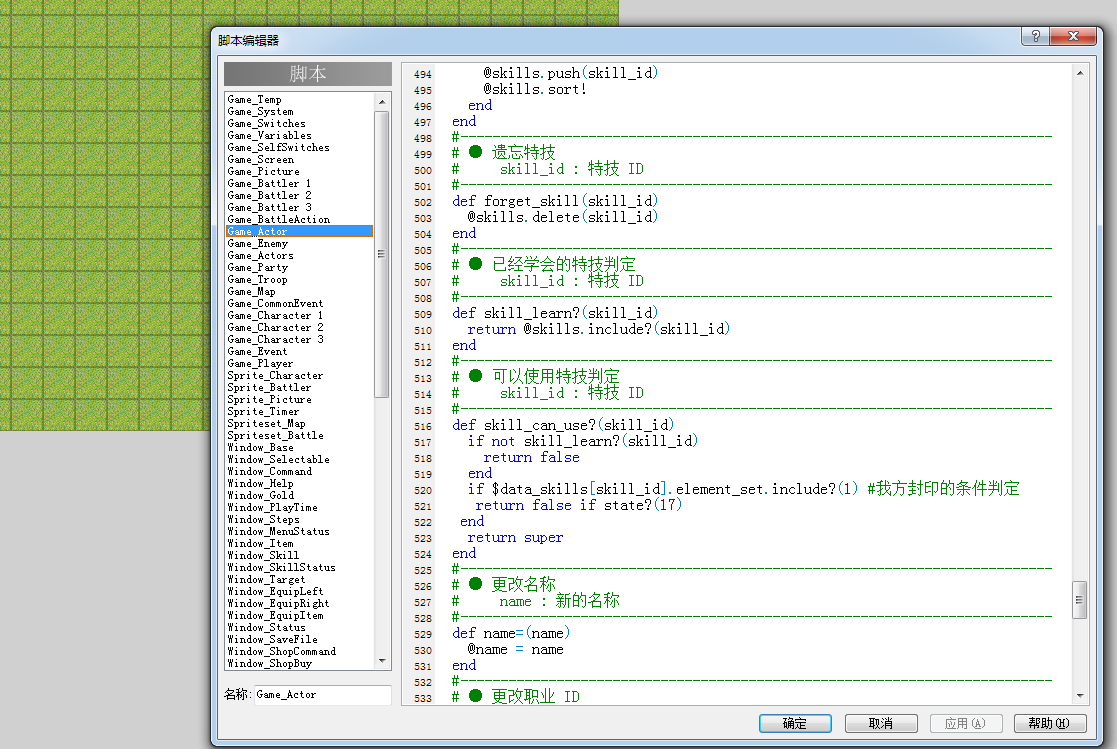Select Game_System in script list

click(x=299, y=112)
